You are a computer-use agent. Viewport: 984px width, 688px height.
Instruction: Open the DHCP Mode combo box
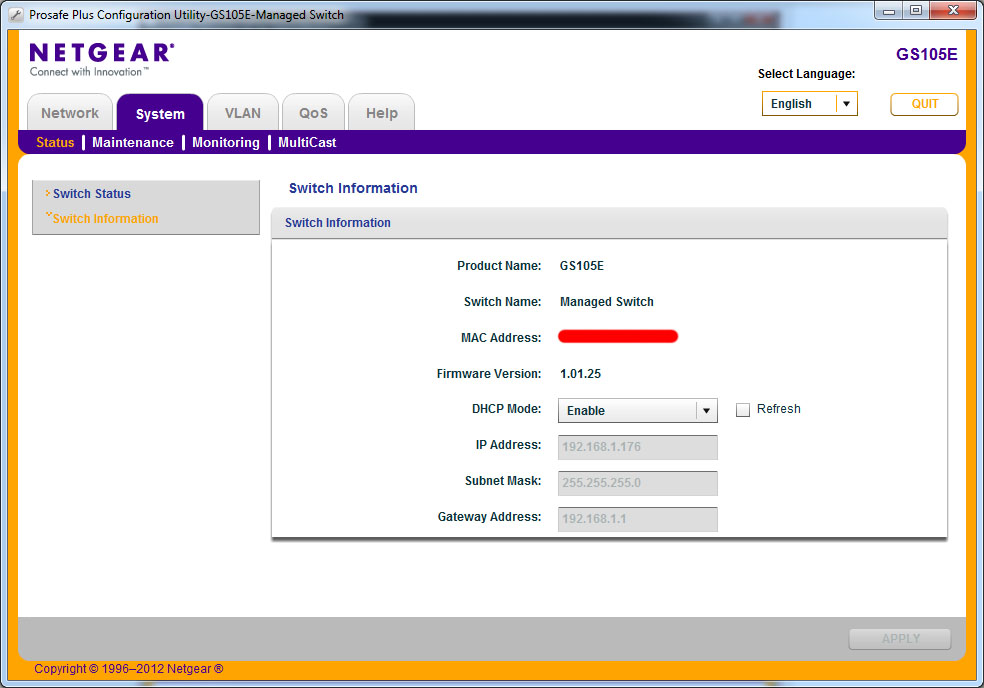click(x=638, y=411)
